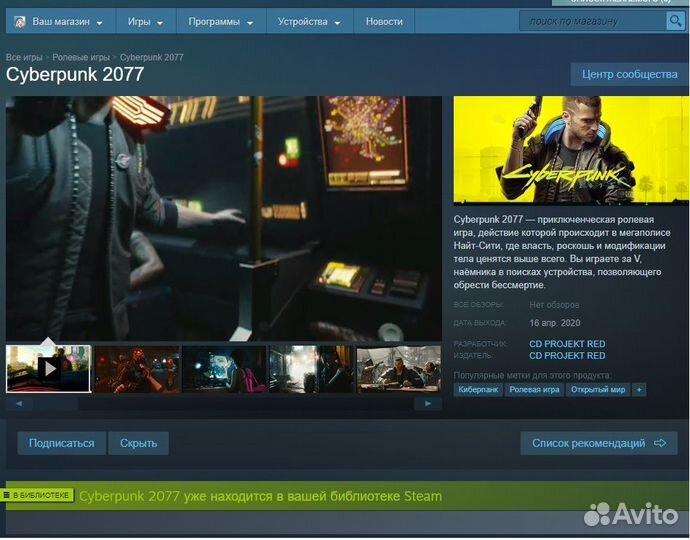Select the red cyborg screenshot thumbnail
Screen dimensions: 690x540
137,369
